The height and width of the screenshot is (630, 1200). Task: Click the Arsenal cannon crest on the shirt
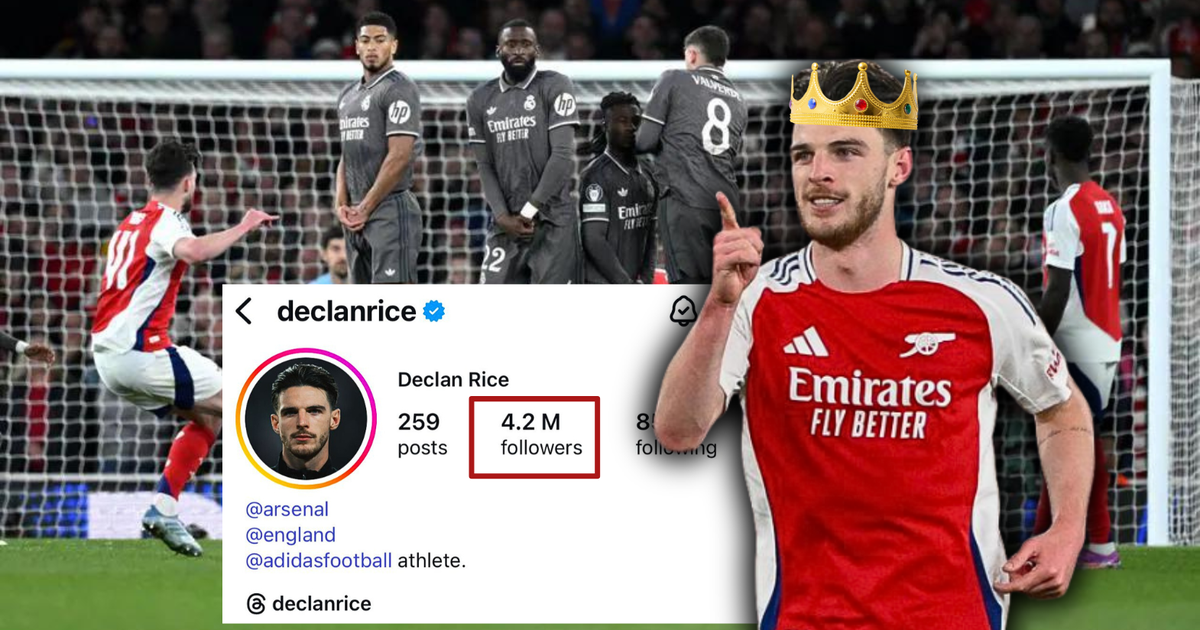926,345
